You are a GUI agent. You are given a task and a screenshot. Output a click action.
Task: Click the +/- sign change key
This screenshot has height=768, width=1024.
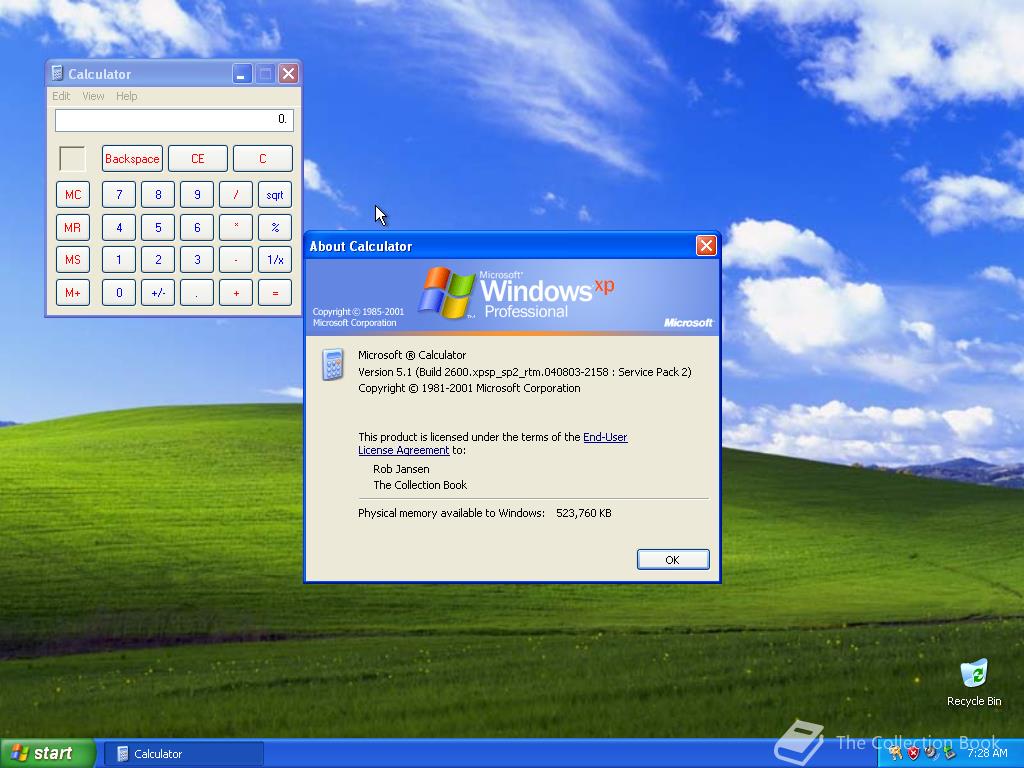(158, 293)
